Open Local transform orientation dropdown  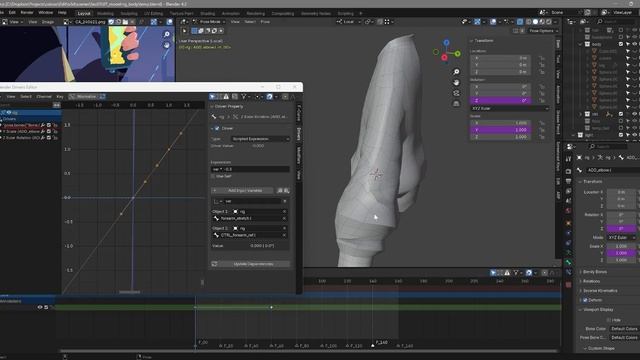tap(349, 22)
